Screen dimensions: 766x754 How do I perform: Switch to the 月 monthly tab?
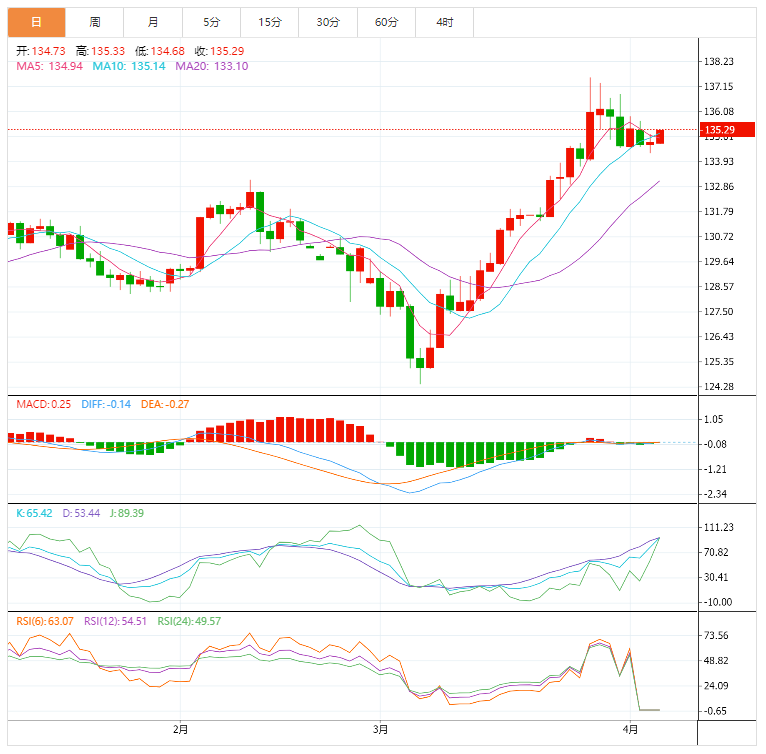(153, 22)
